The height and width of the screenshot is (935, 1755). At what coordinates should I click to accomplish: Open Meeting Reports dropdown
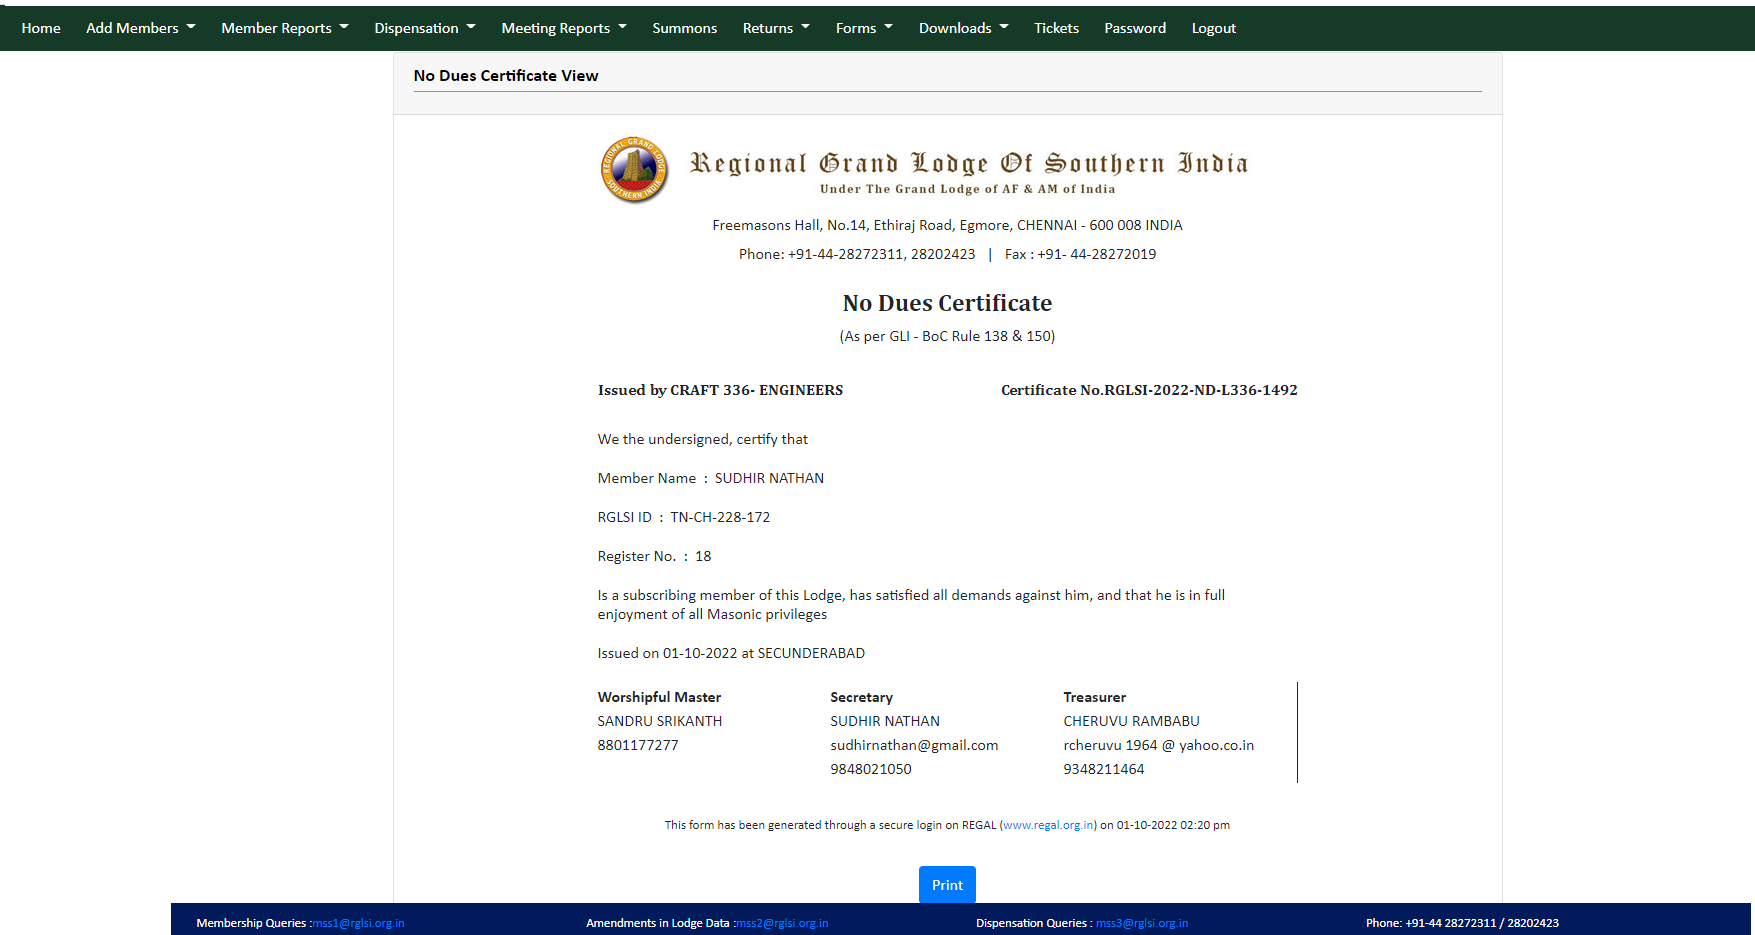point(563,28)
